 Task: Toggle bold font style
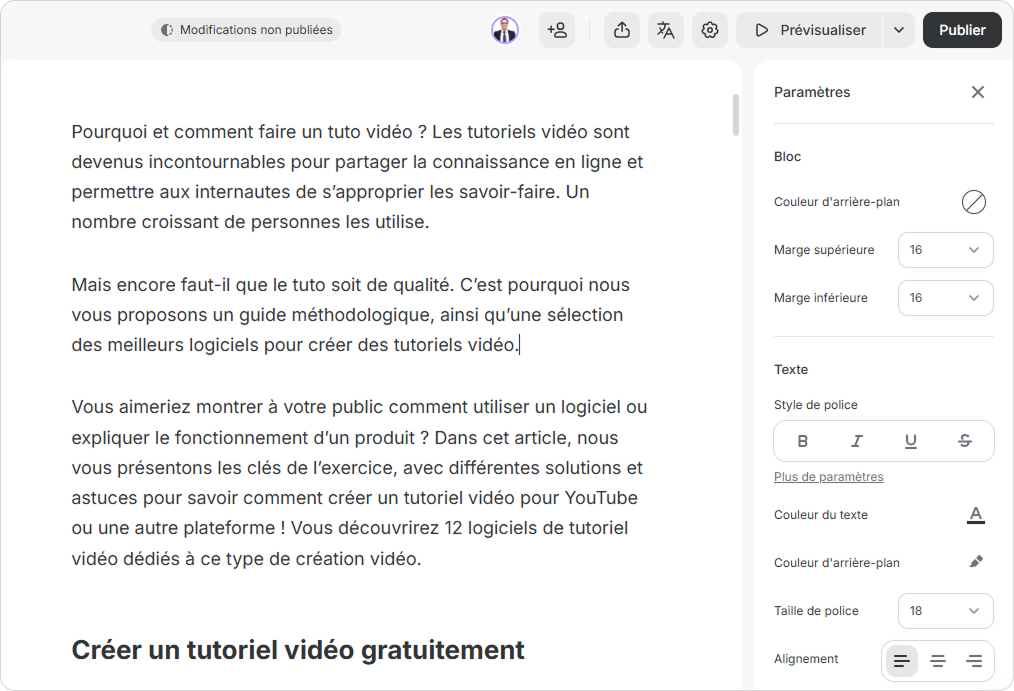(x=802, y=441)
